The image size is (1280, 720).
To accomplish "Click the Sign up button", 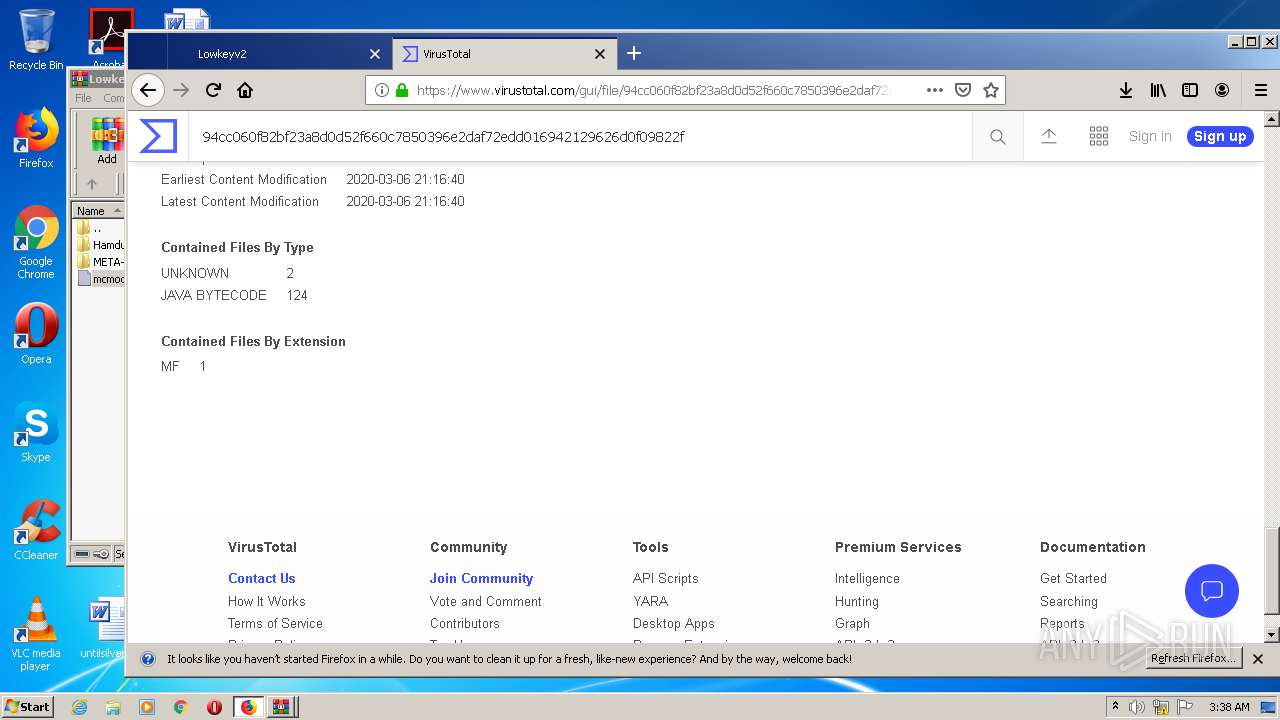I will click(x=1220, y=137).
